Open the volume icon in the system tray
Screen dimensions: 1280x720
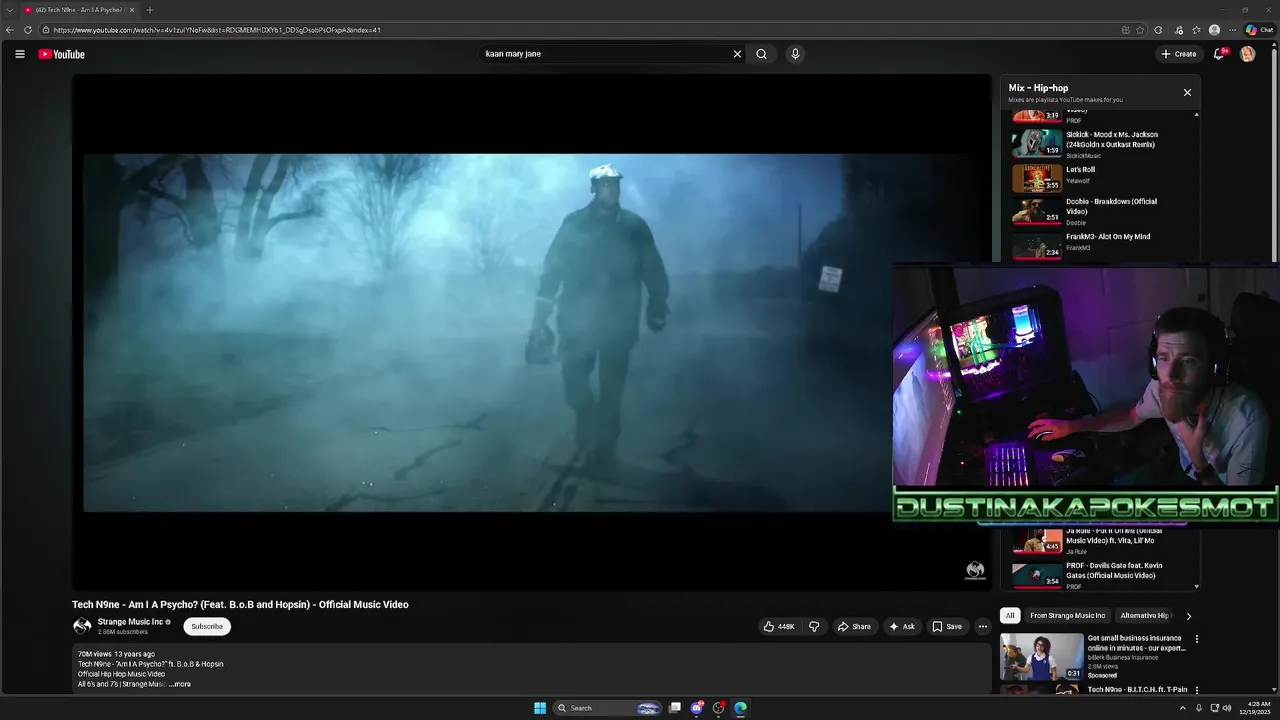[x=1227, y=708]
